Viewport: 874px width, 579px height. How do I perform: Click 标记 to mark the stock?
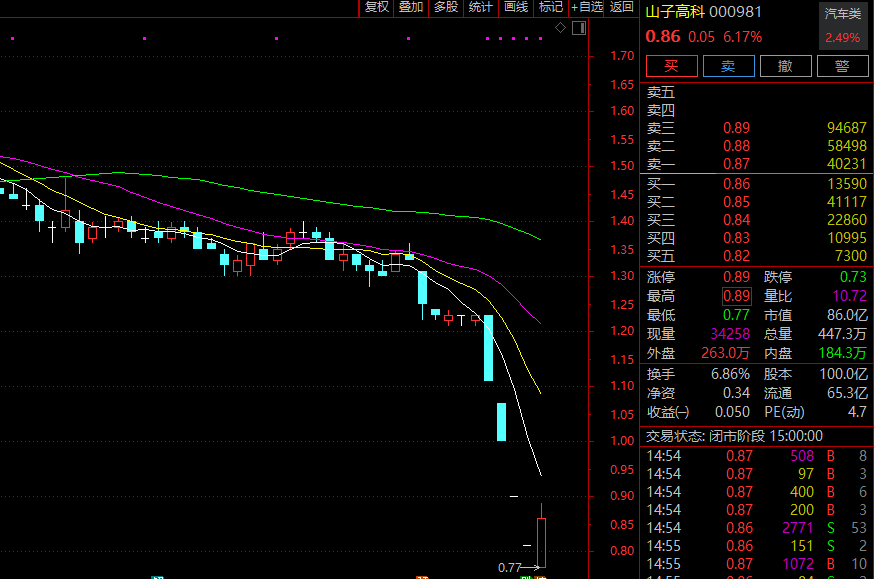tap(551, 7)
